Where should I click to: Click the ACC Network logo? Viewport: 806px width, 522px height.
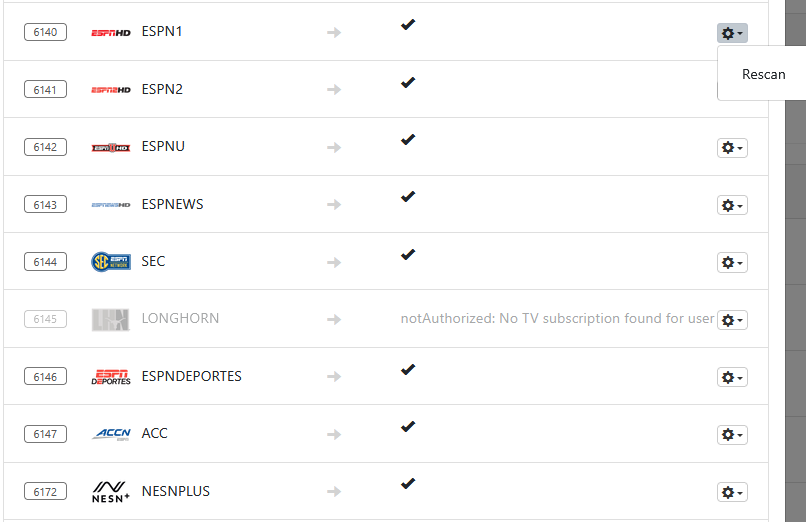[111, 434]
